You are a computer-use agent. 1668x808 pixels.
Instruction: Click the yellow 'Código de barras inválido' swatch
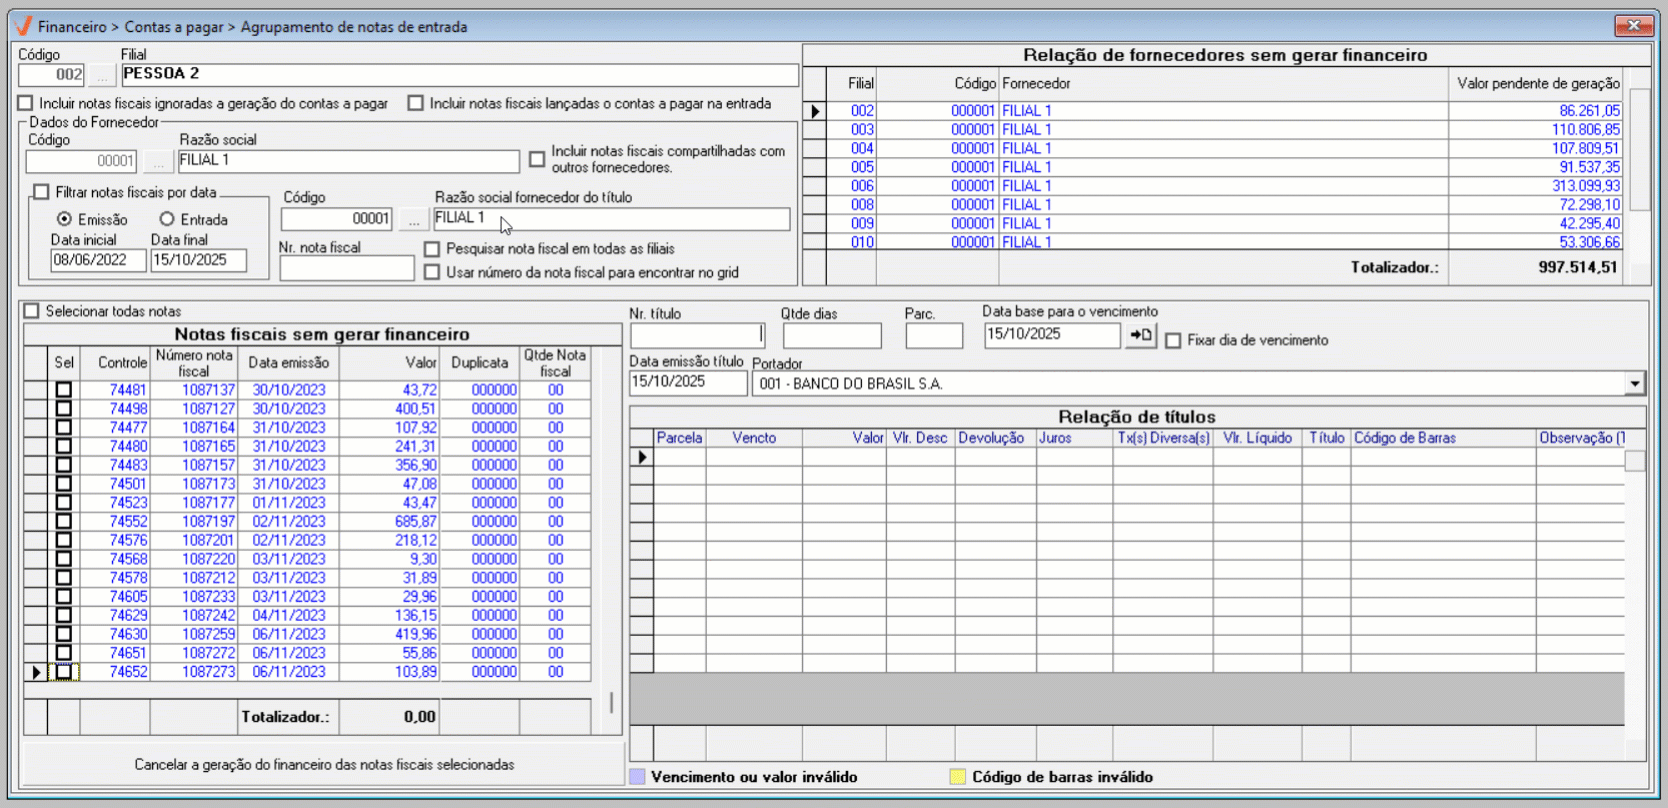(957, 777)
